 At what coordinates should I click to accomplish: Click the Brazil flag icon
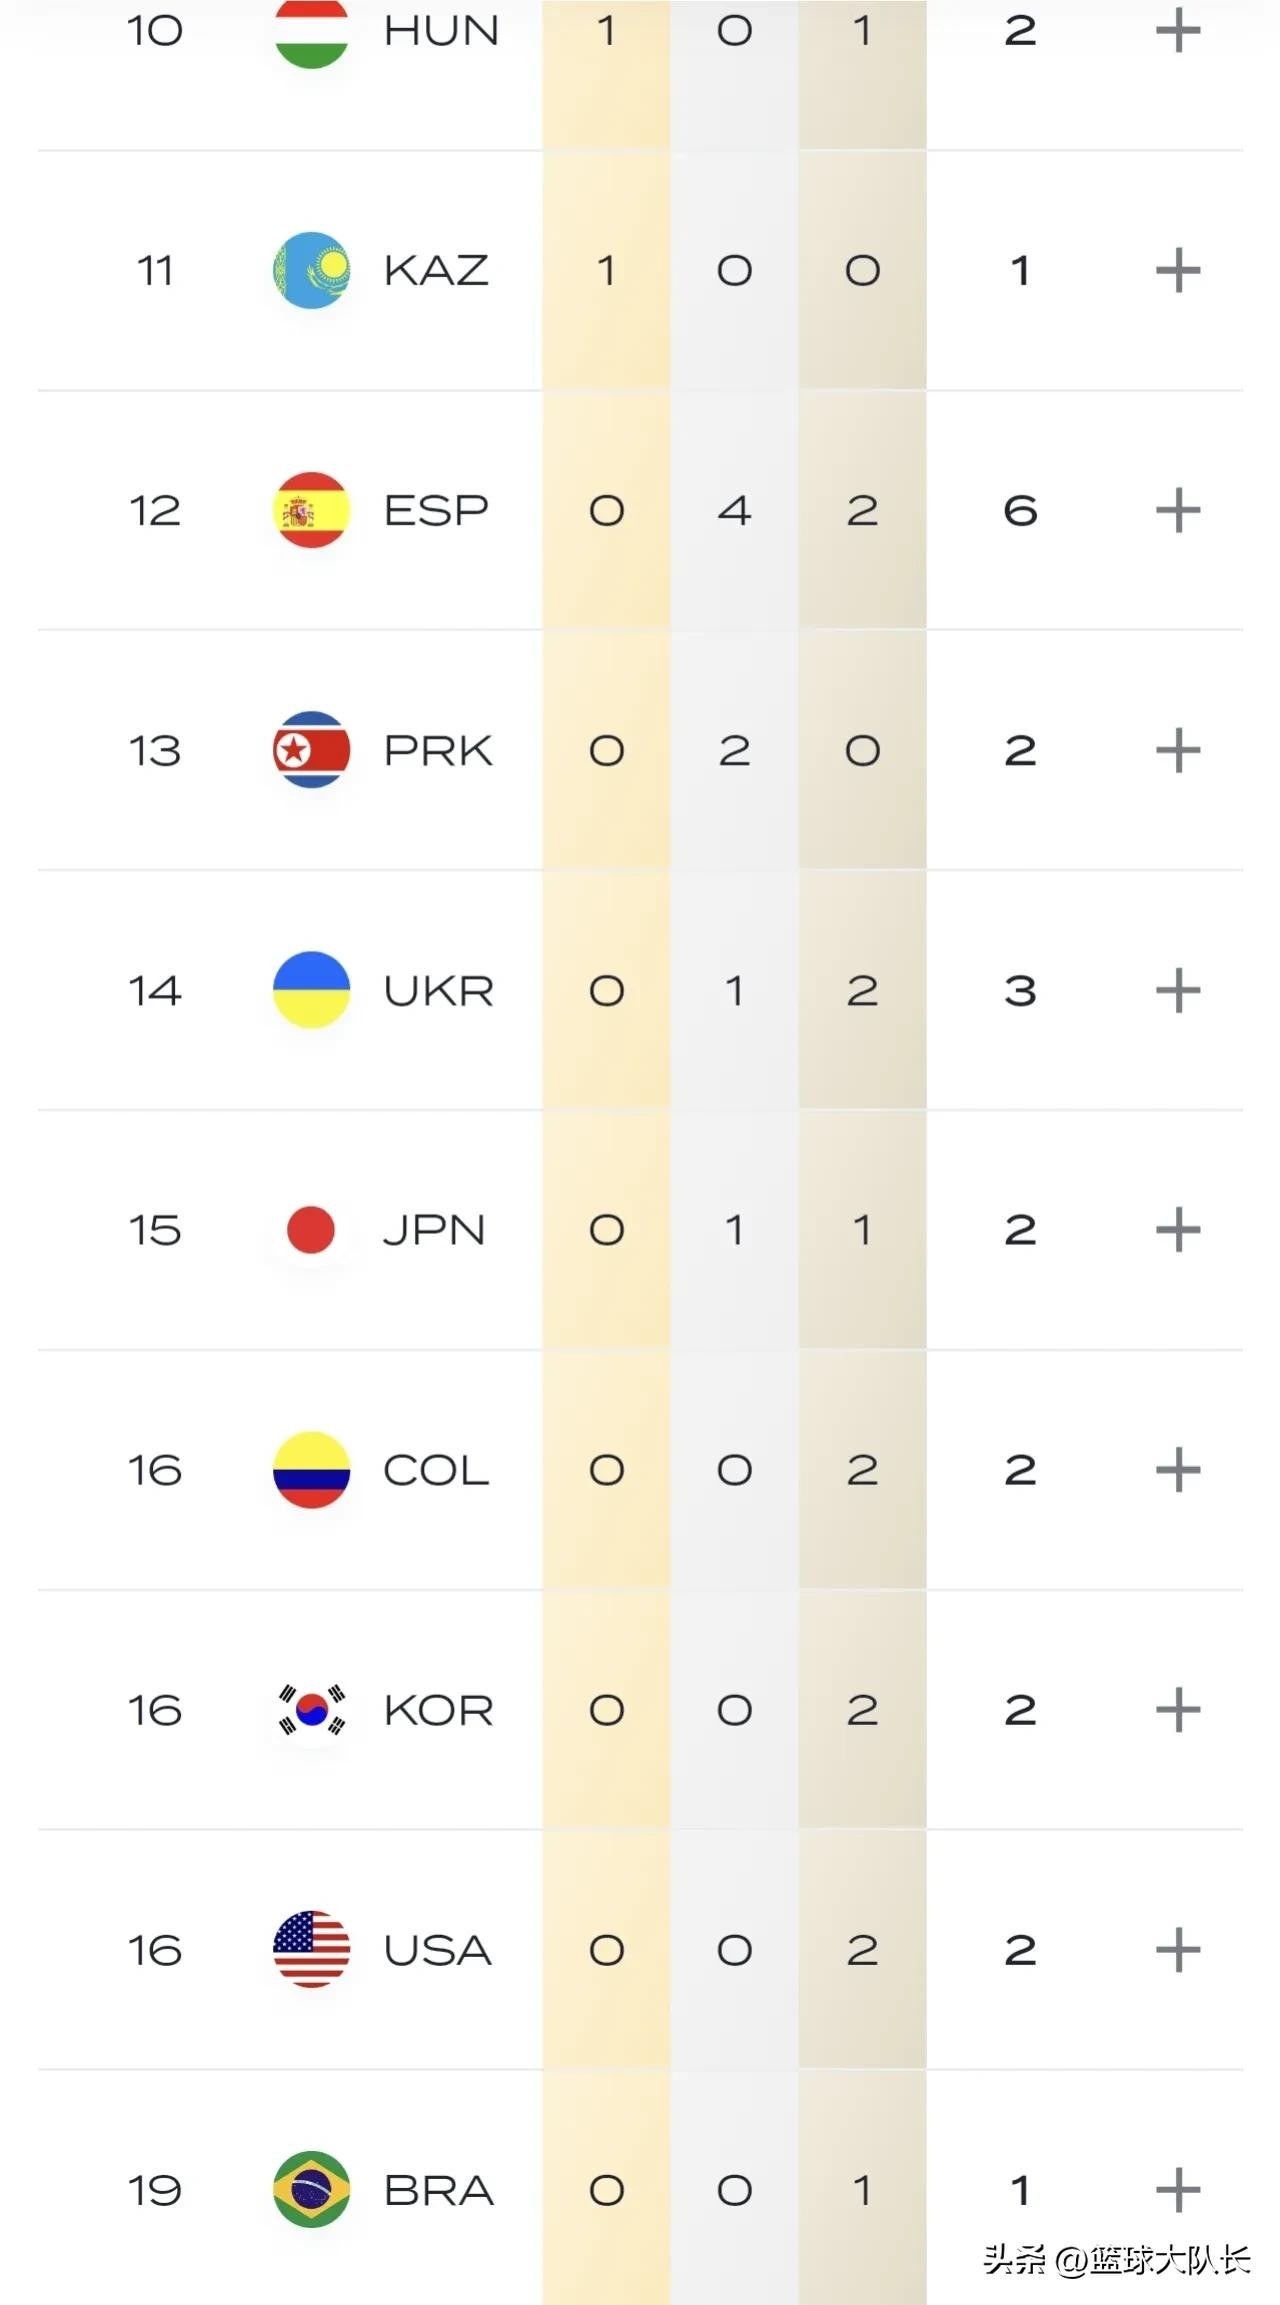311,2190
